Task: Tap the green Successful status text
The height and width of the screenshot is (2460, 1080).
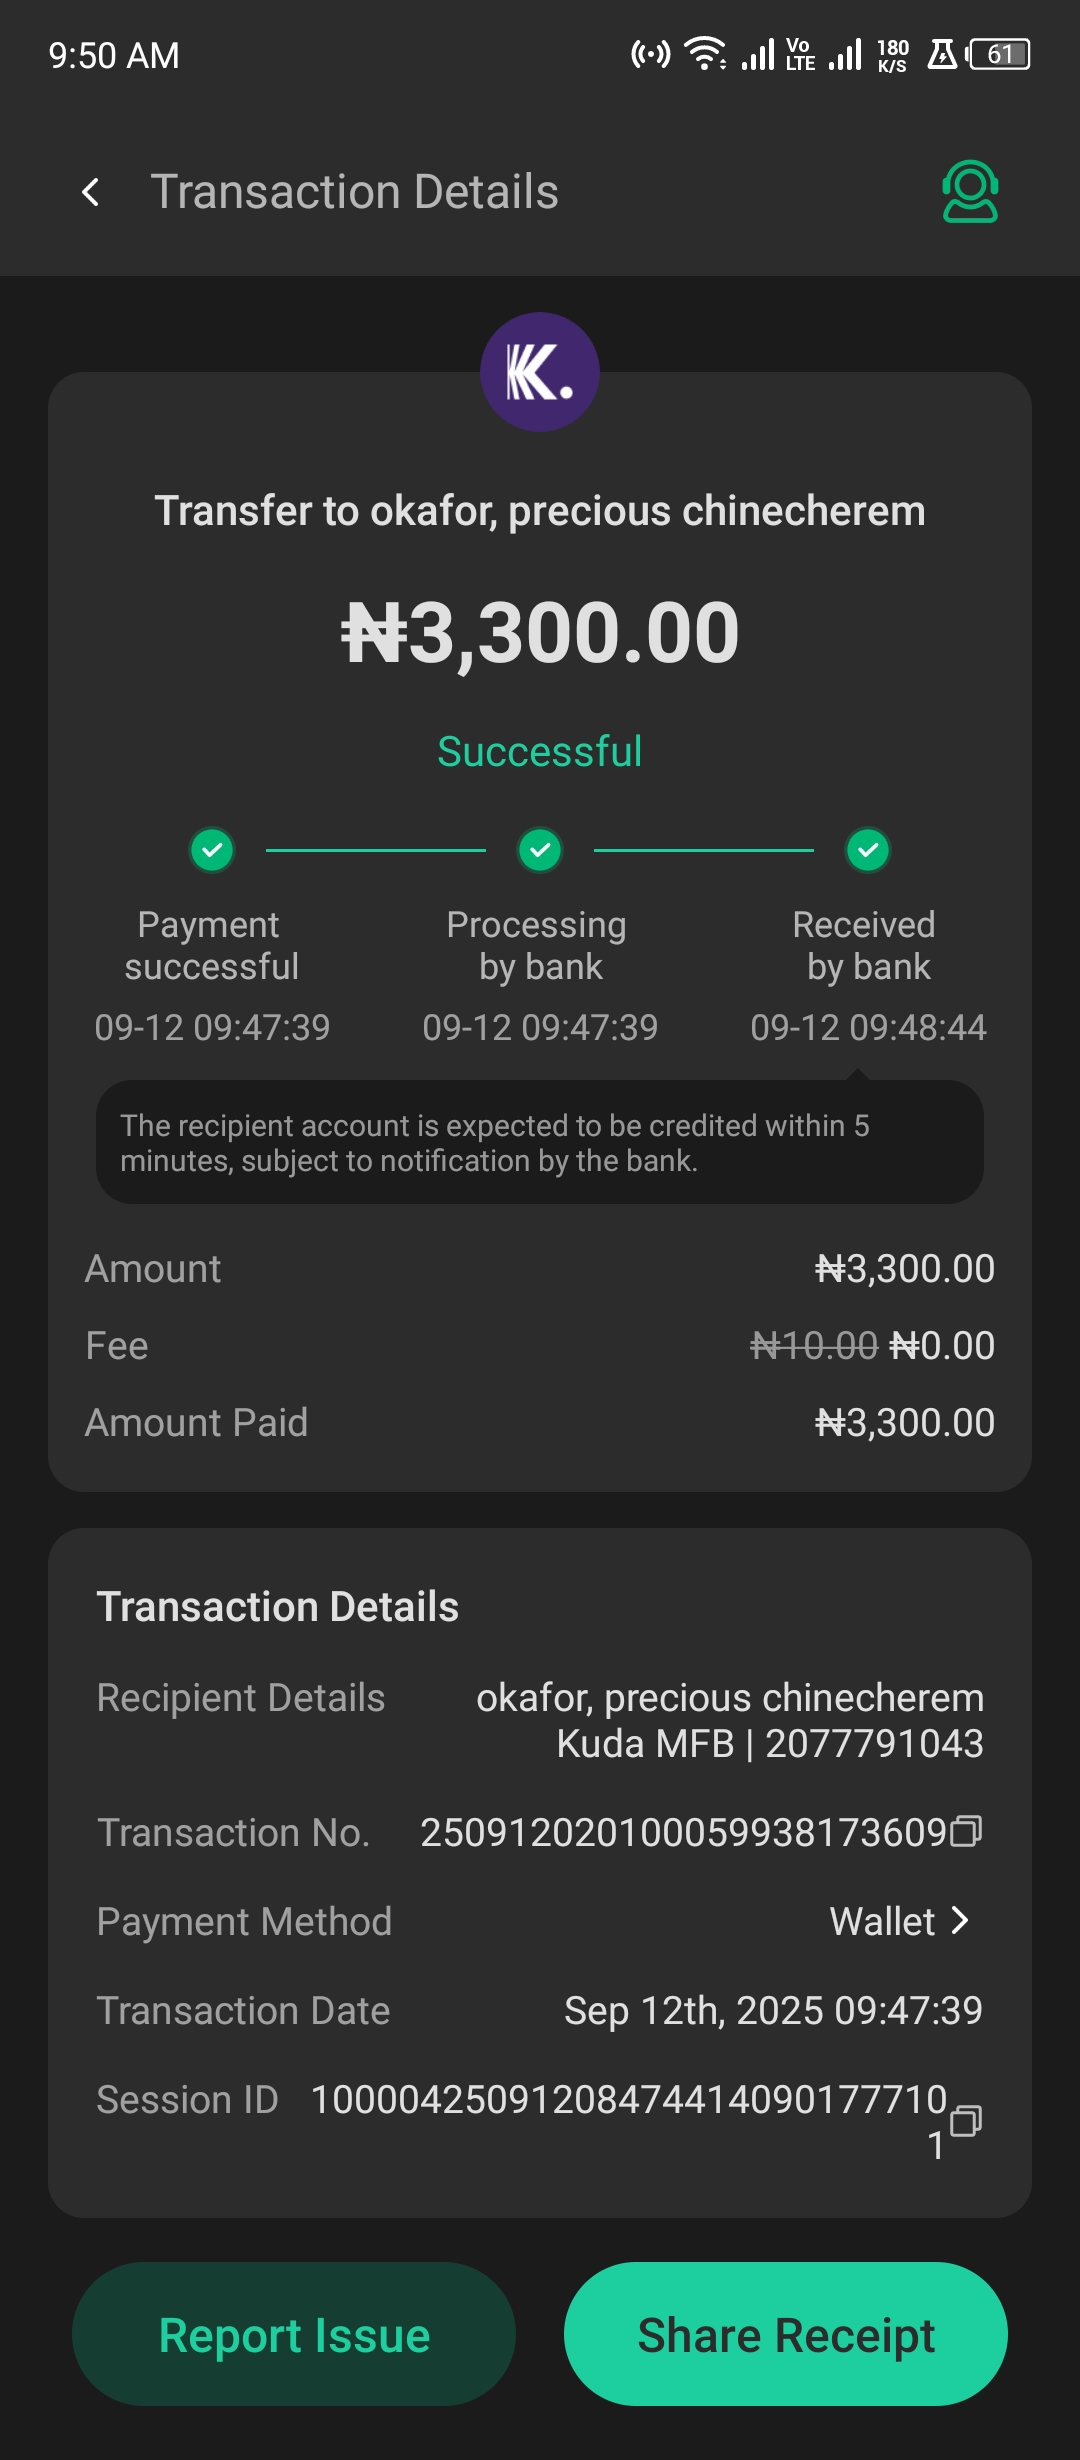Action: point(540,752)
